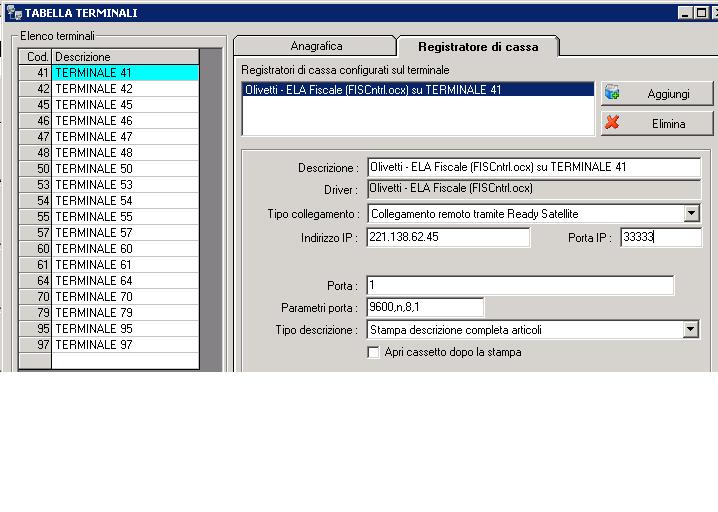The image size is (718, 512).
Task: Click the Tabella Terminali title bar icon
Action: [x=14, y=12]
